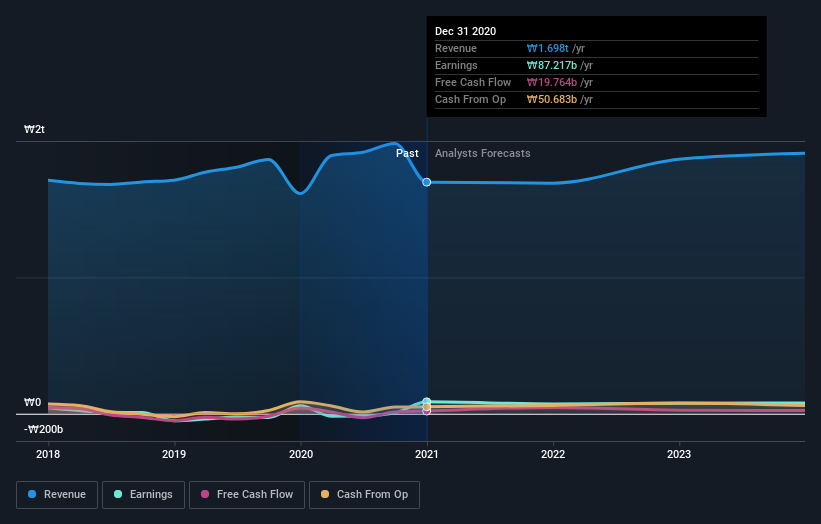Select the Revenue data point at 2021
Image resolution: width=821 pixels, height=524 pixels.
[427, 182]
